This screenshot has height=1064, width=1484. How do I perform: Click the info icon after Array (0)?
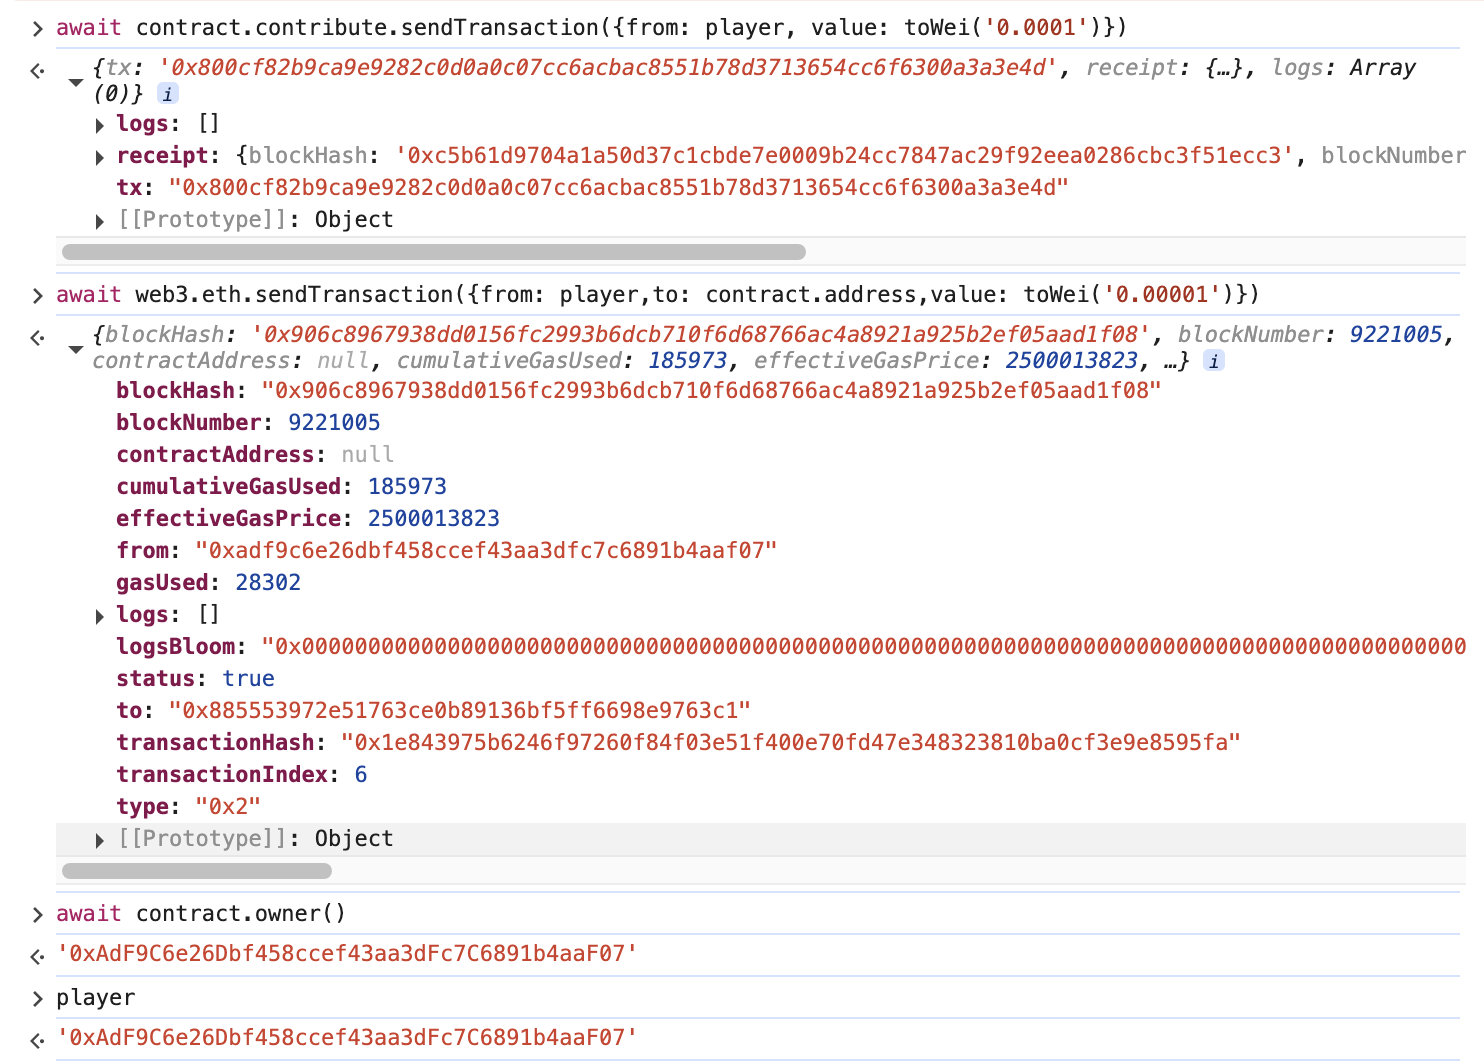(169, 94)
